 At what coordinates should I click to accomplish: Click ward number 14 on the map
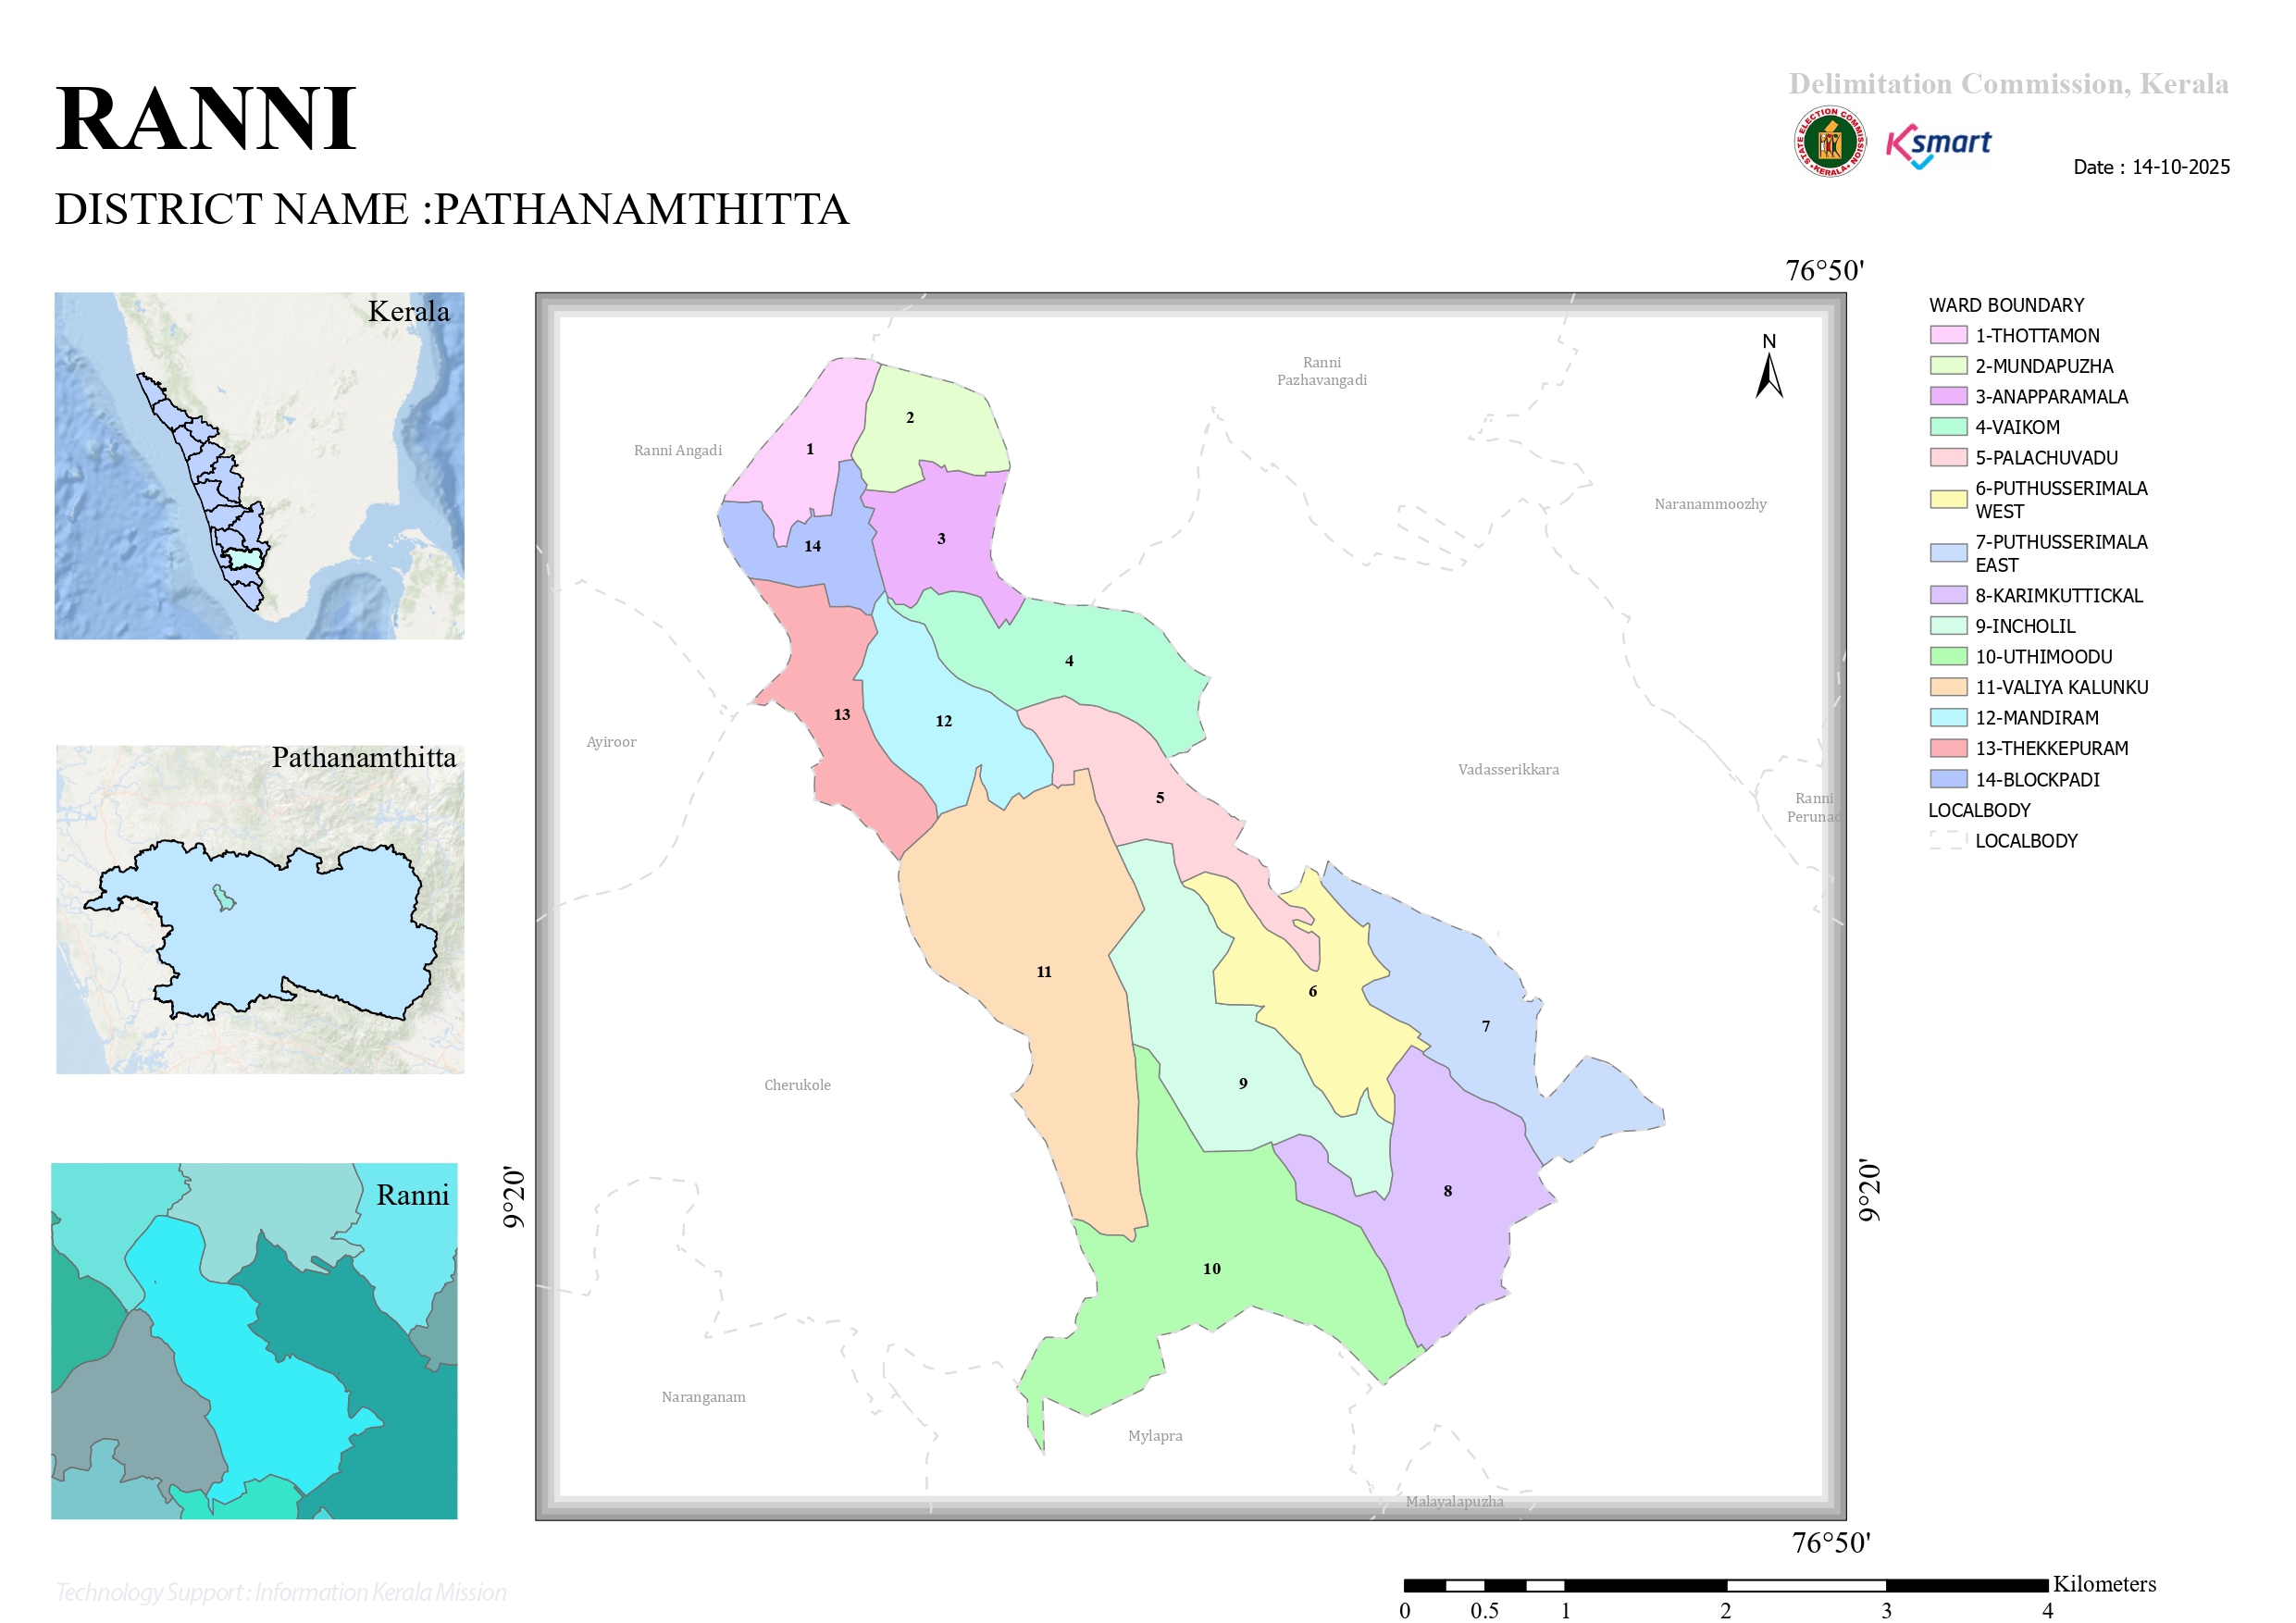point(813,546)
